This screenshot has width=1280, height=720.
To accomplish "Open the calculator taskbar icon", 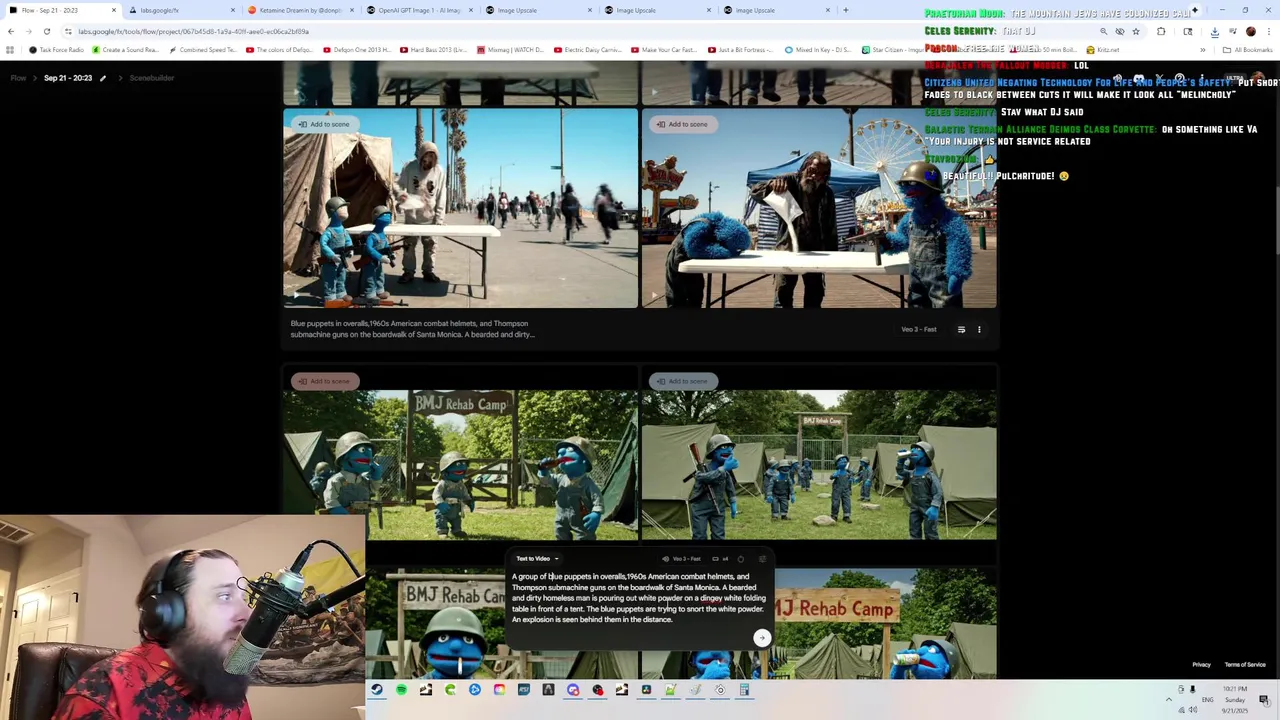I will click(744, 690).
